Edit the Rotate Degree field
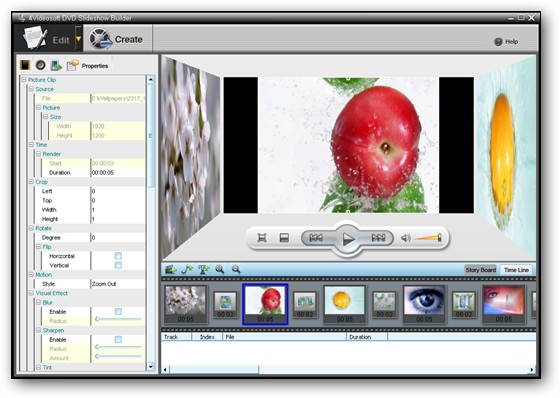 (x=118, y=238)
